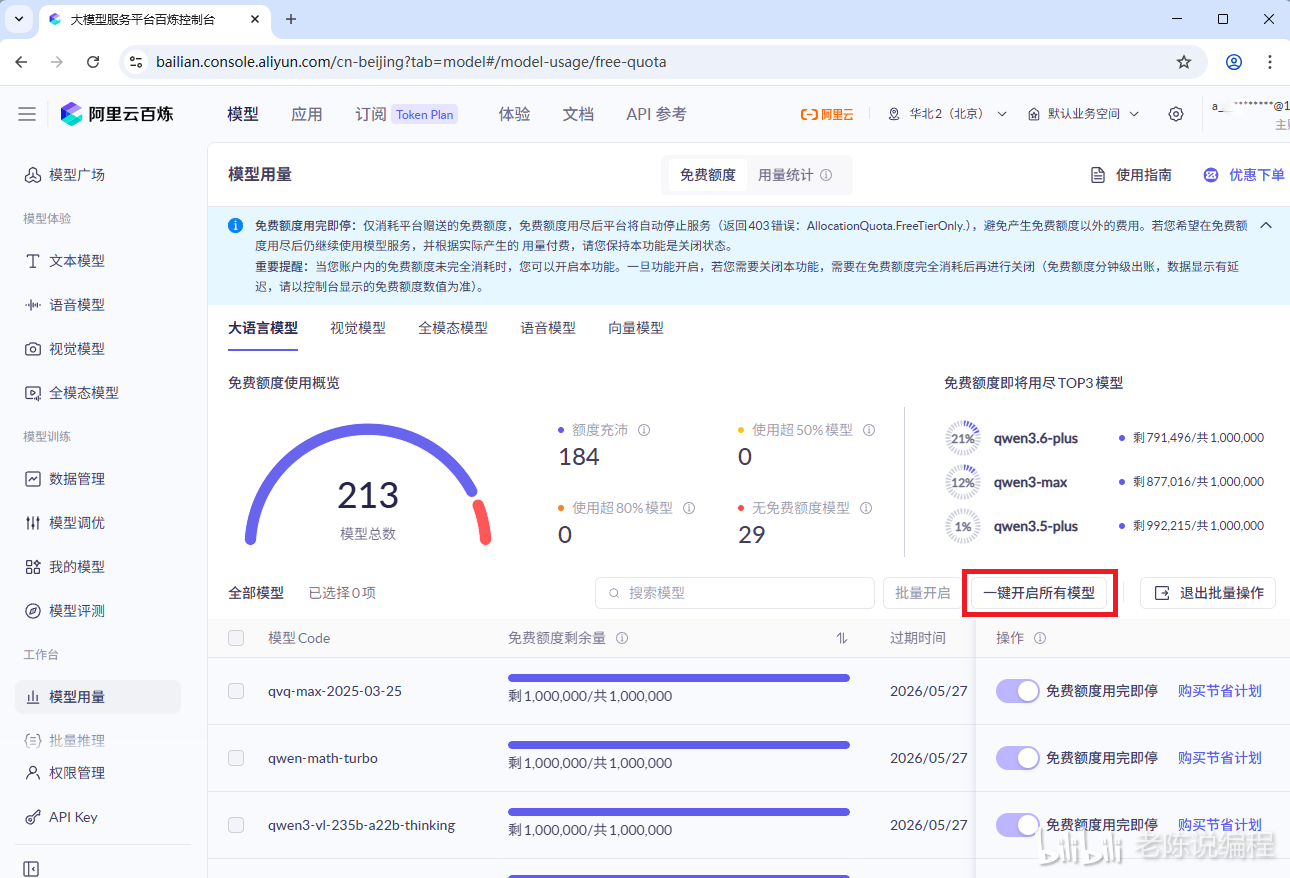
Task: Click 一键开启所有模型 button
Action: pyautogui.click(x=1039, y=593)
